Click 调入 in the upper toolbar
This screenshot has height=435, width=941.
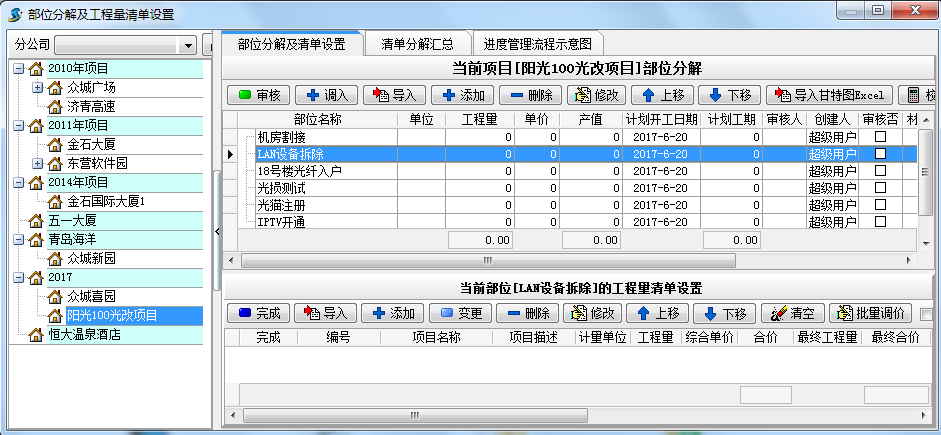tap(326, 95)
